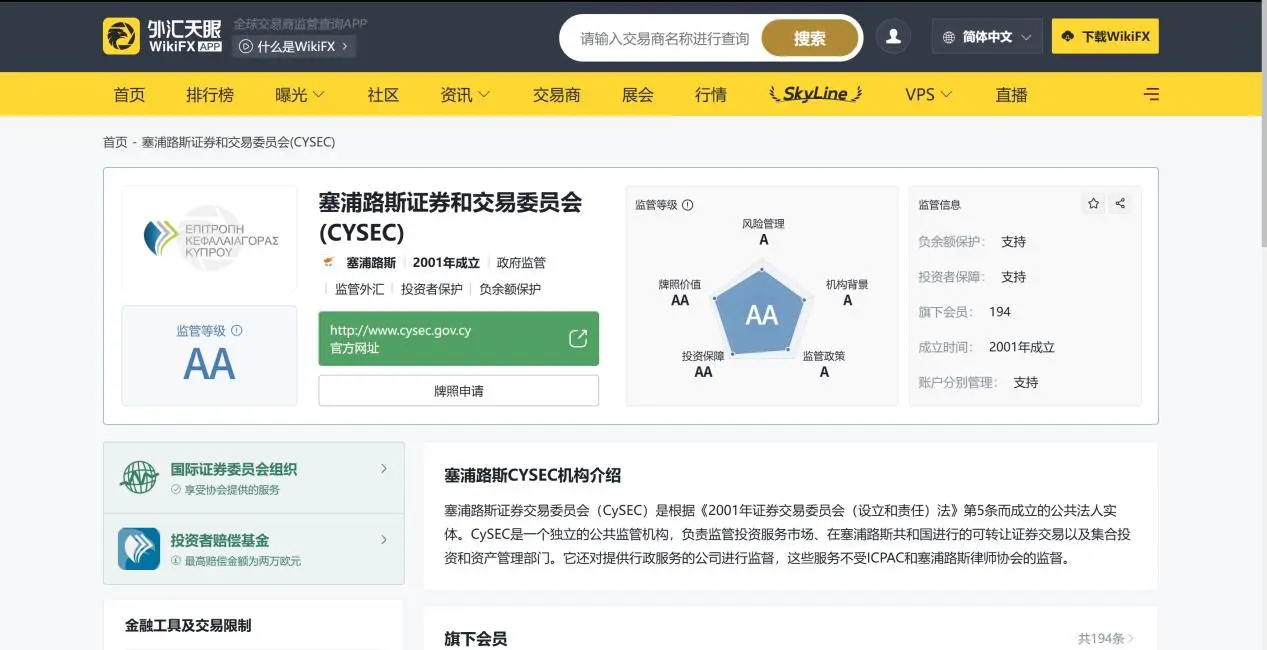Screen dimensions: 1267x650
Task: Open the 共194条 members link
Action: (1106, 638)
